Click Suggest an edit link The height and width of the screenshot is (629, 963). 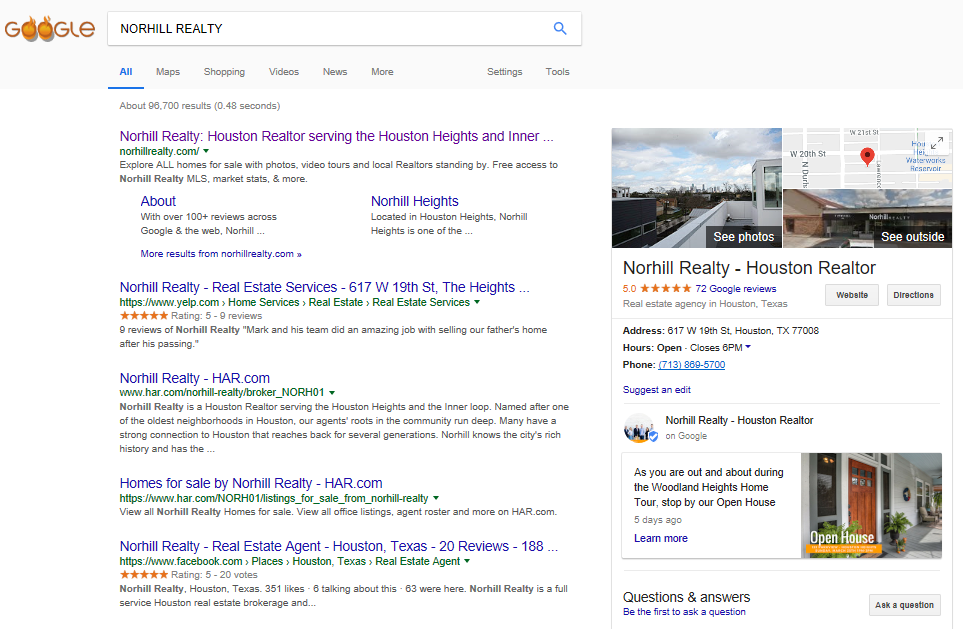click(x=657, y=389)
